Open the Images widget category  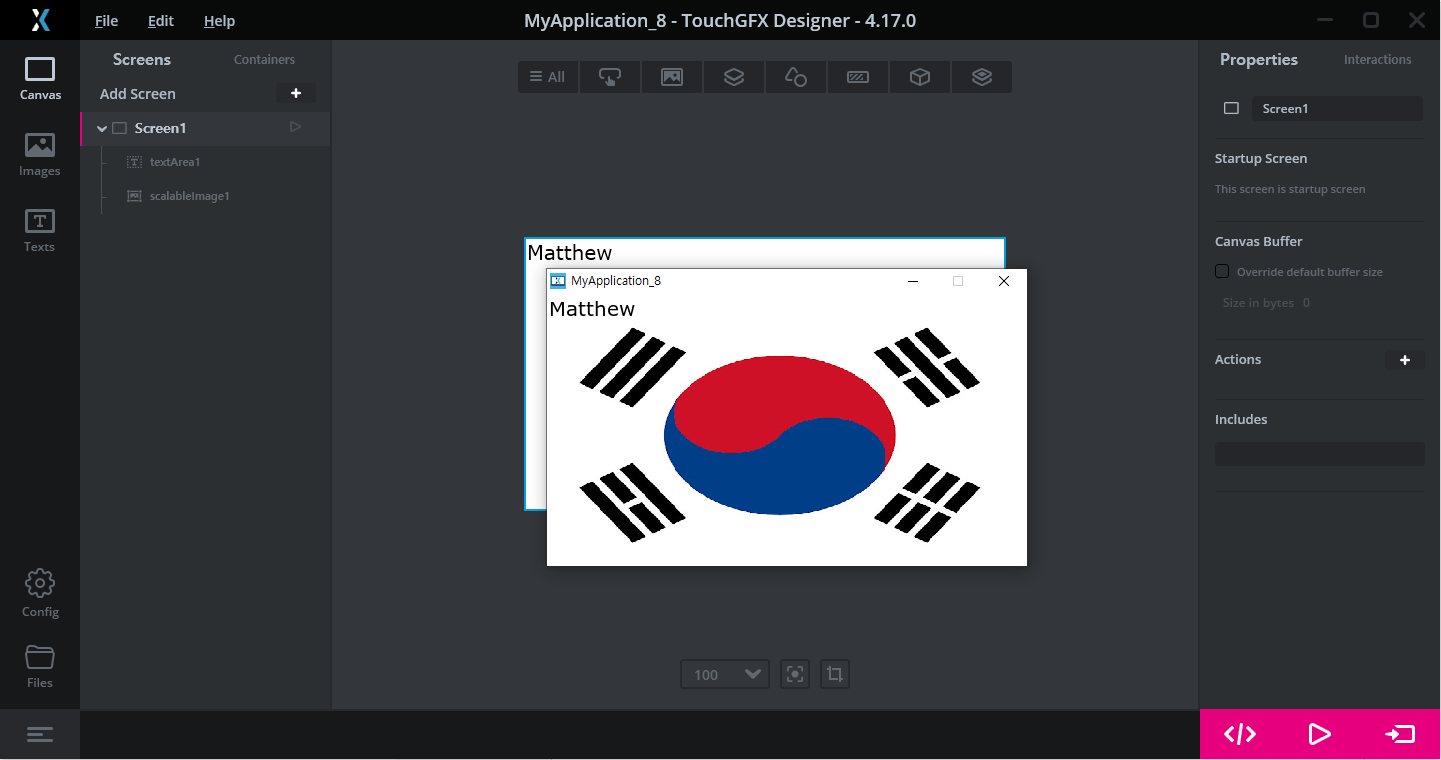coord(672,77)
